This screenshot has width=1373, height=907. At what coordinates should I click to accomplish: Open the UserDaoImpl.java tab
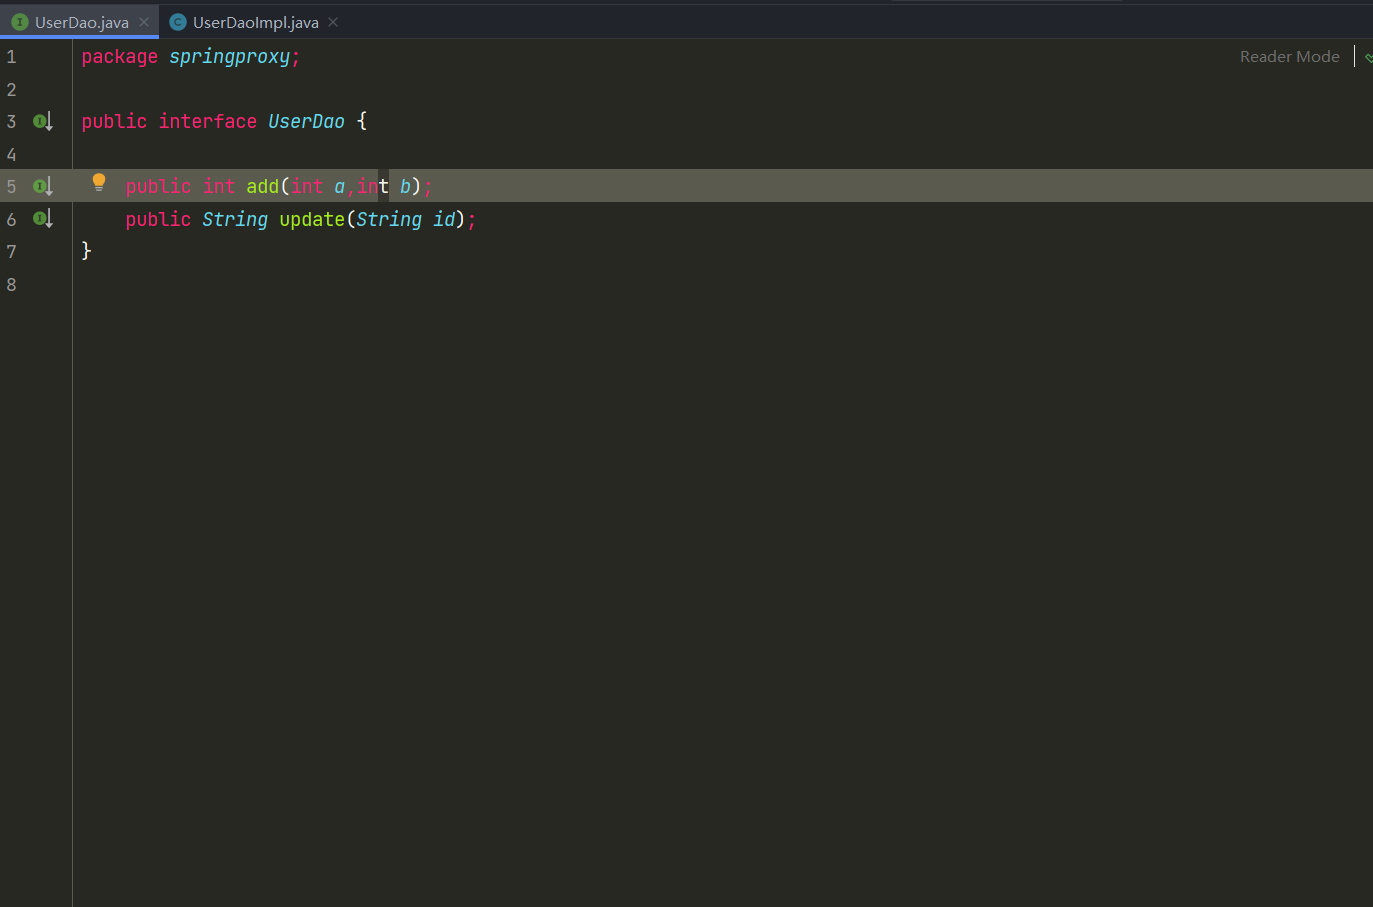(x=255, y=22)
